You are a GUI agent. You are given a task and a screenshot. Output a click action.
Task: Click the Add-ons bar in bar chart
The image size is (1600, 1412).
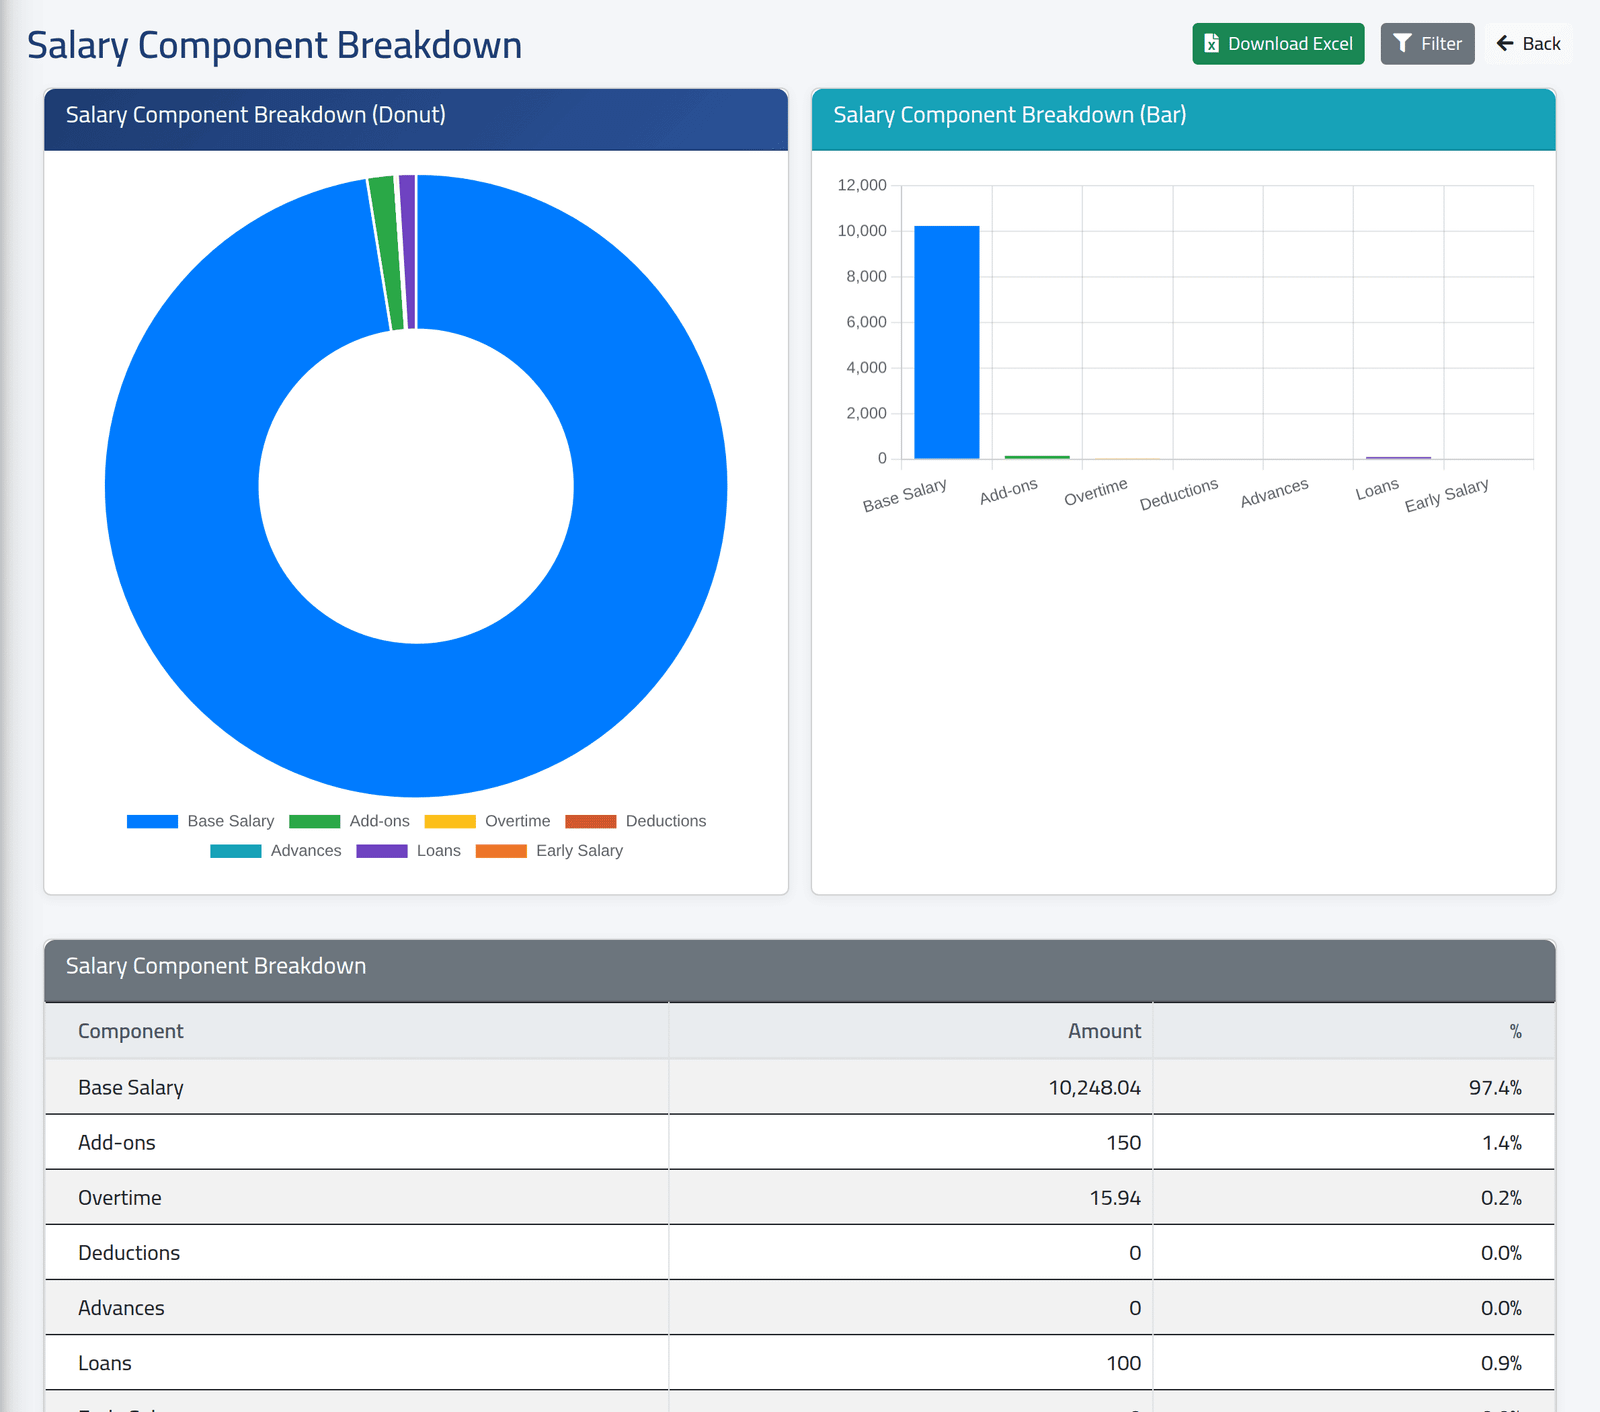[1037, 457]
